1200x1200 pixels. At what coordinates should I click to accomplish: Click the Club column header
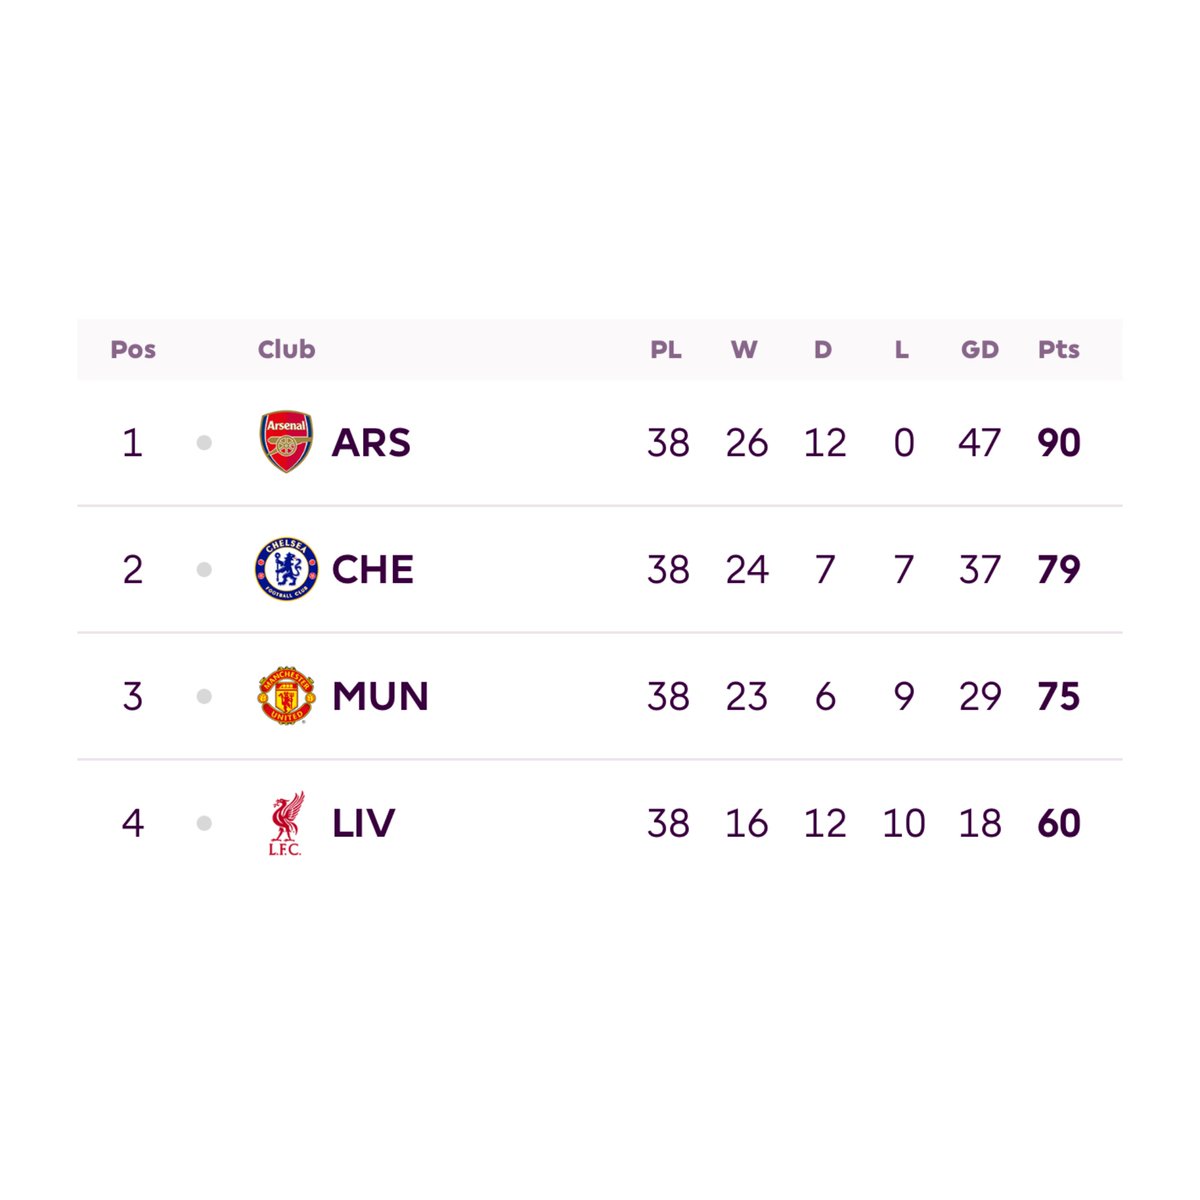pyautogui.click(x=286, y=349)
